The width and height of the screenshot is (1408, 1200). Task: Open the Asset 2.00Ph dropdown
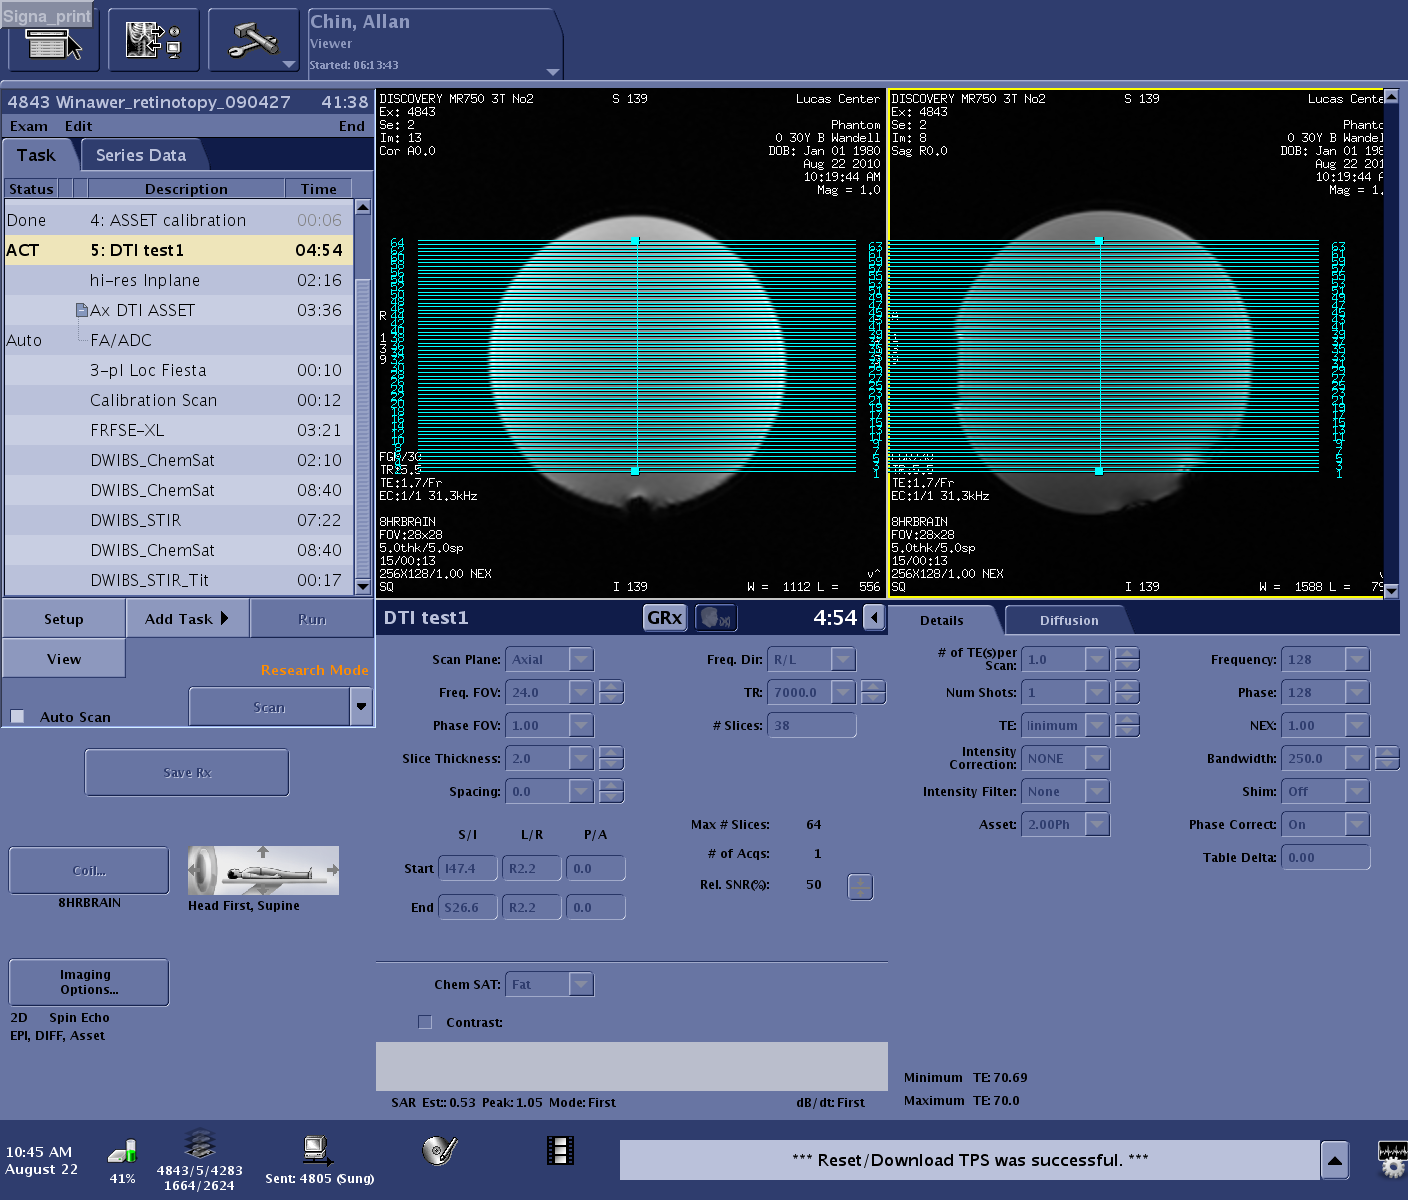1096,825
